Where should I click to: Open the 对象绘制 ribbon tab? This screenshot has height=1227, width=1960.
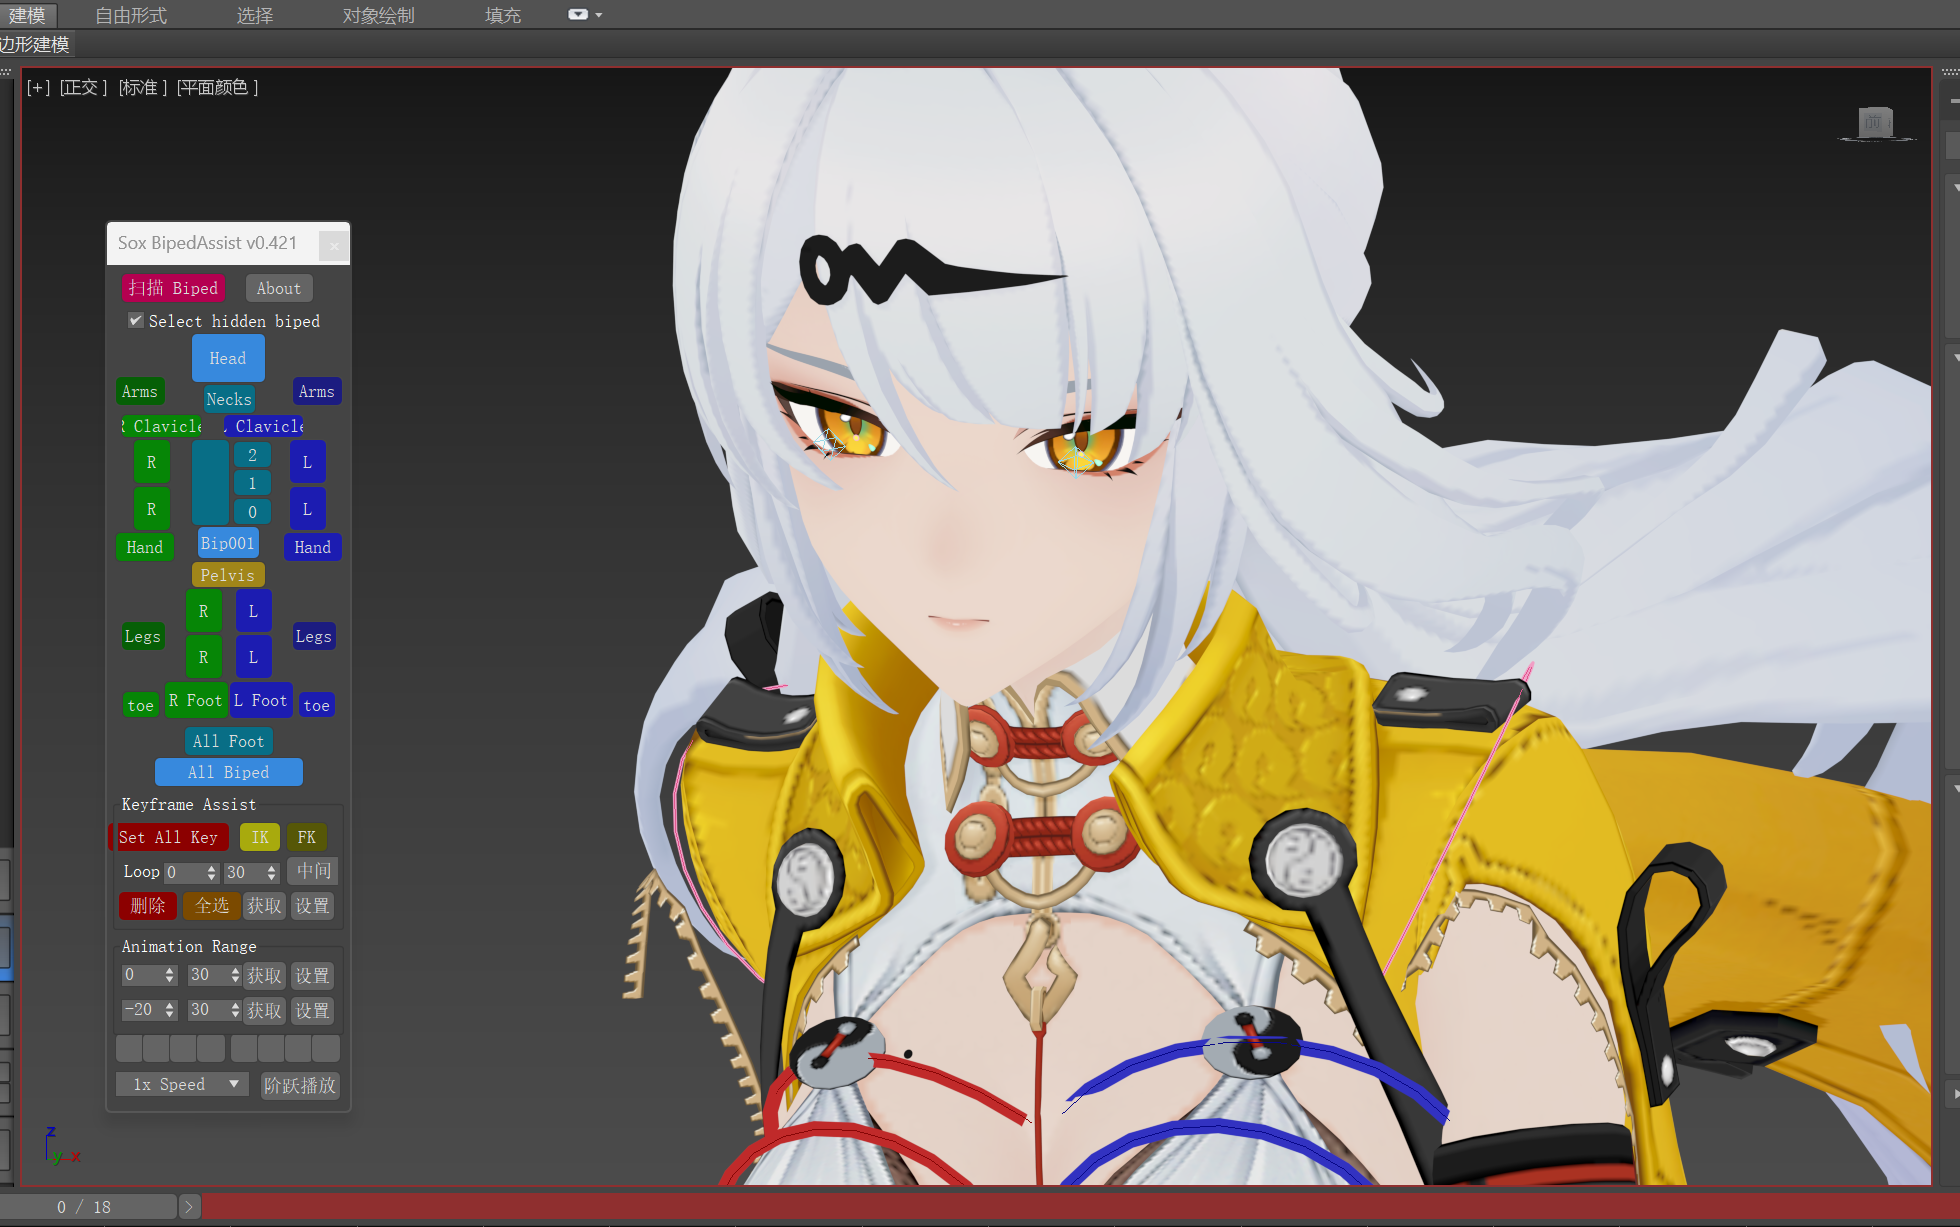[x=378, y=15]
